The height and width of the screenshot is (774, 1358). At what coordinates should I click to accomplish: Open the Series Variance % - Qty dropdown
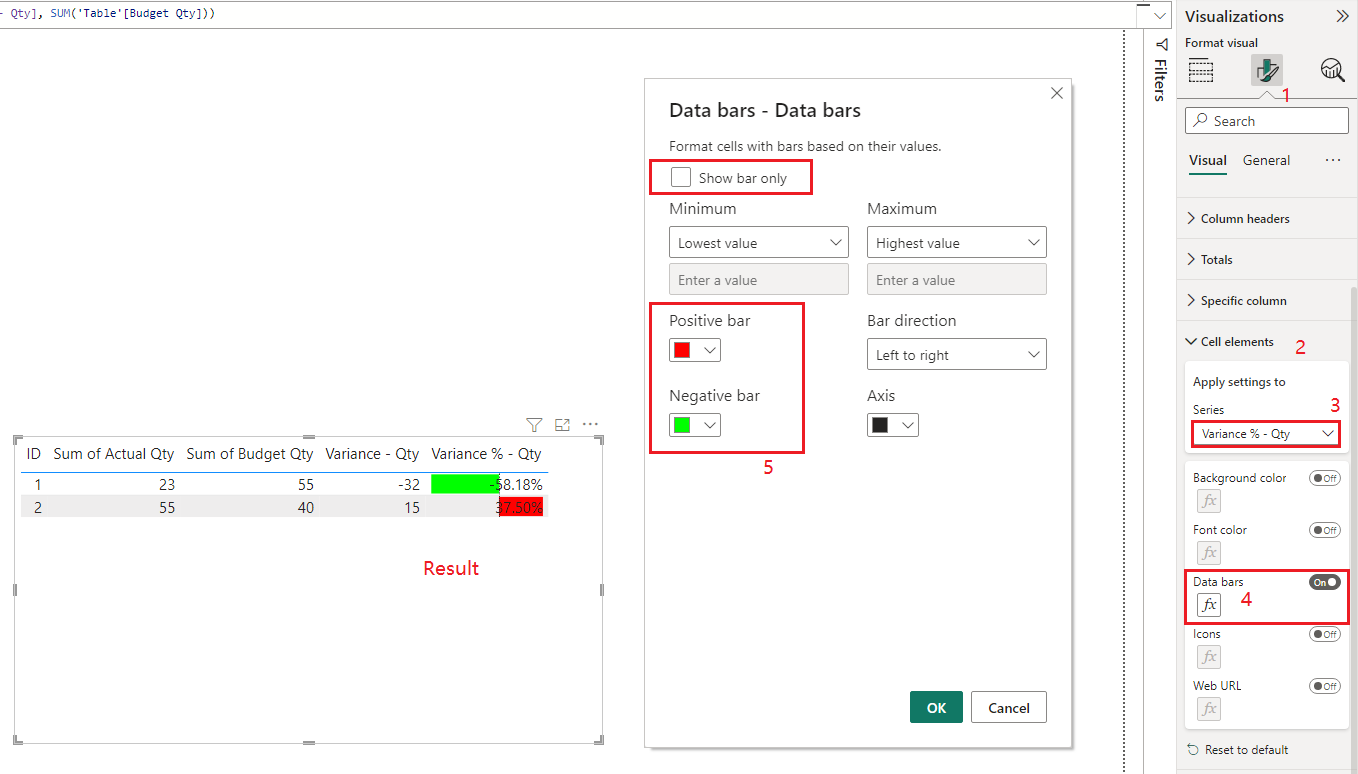[x=1266, y=434]
